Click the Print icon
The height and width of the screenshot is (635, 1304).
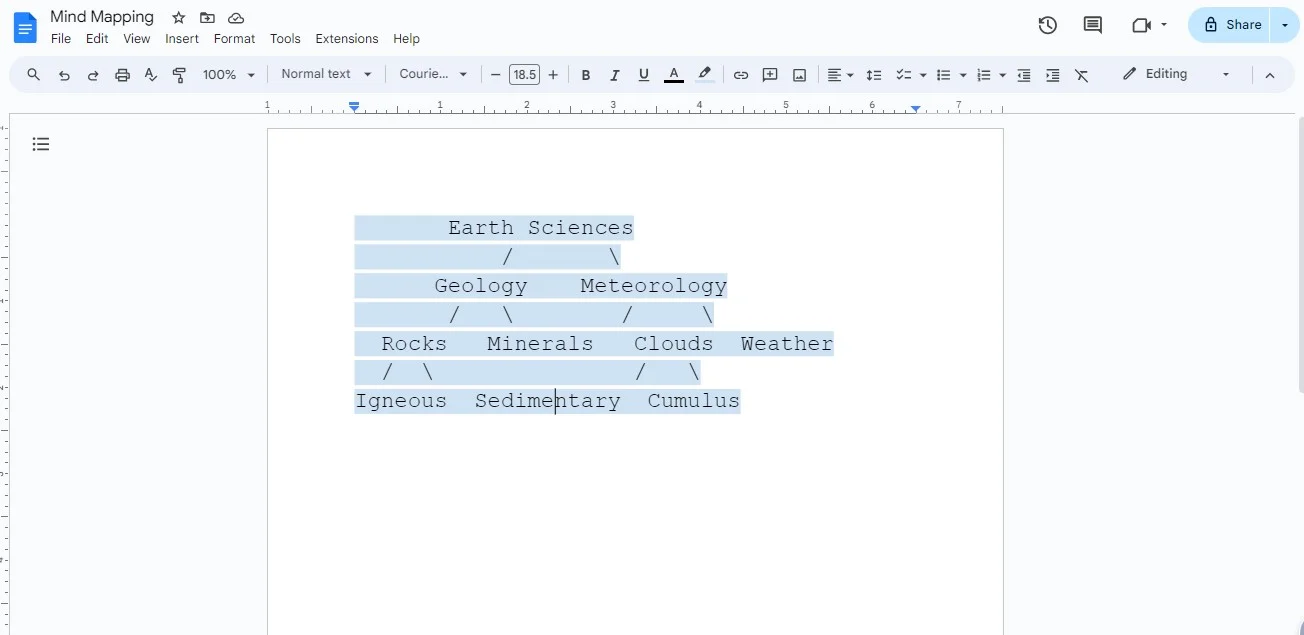pos(122,75)
